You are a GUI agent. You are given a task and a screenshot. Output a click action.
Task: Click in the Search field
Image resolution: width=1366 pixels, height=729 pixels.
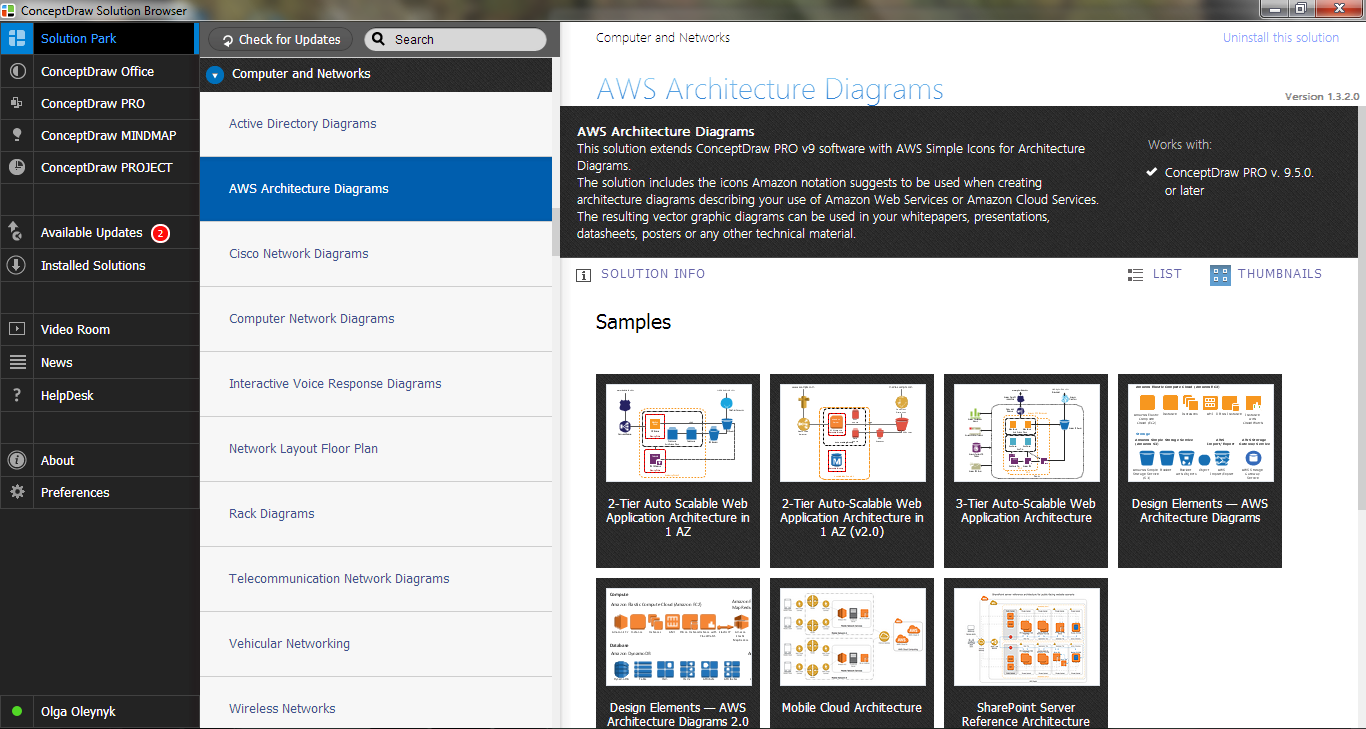pyautogui.click(x=460, y=40)
